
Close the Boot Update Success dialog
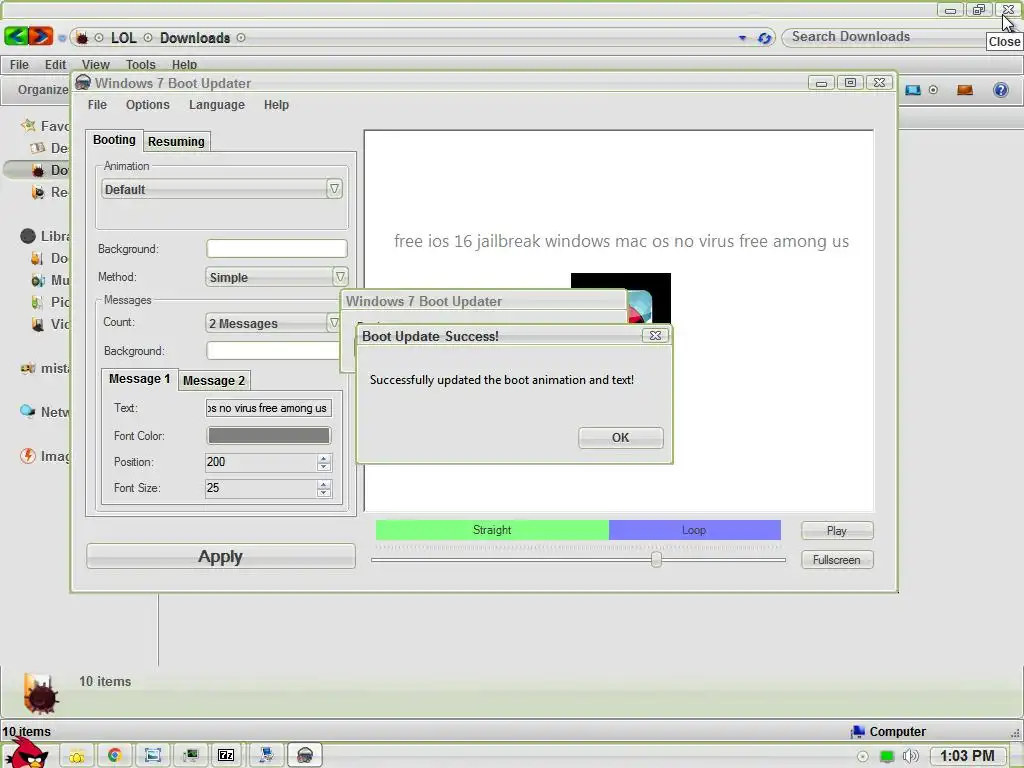655,335
